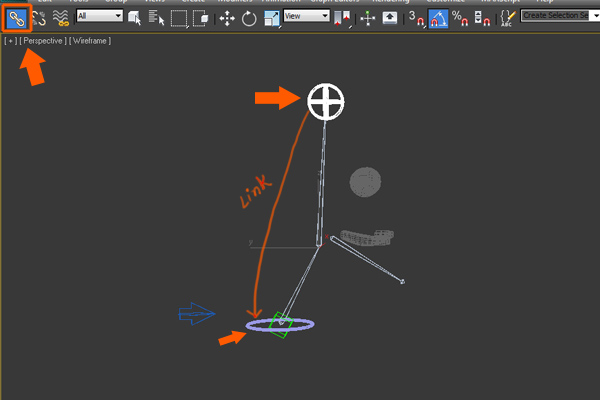
Task: Activate the Select and Link tool
Action: tap(16, 18)
